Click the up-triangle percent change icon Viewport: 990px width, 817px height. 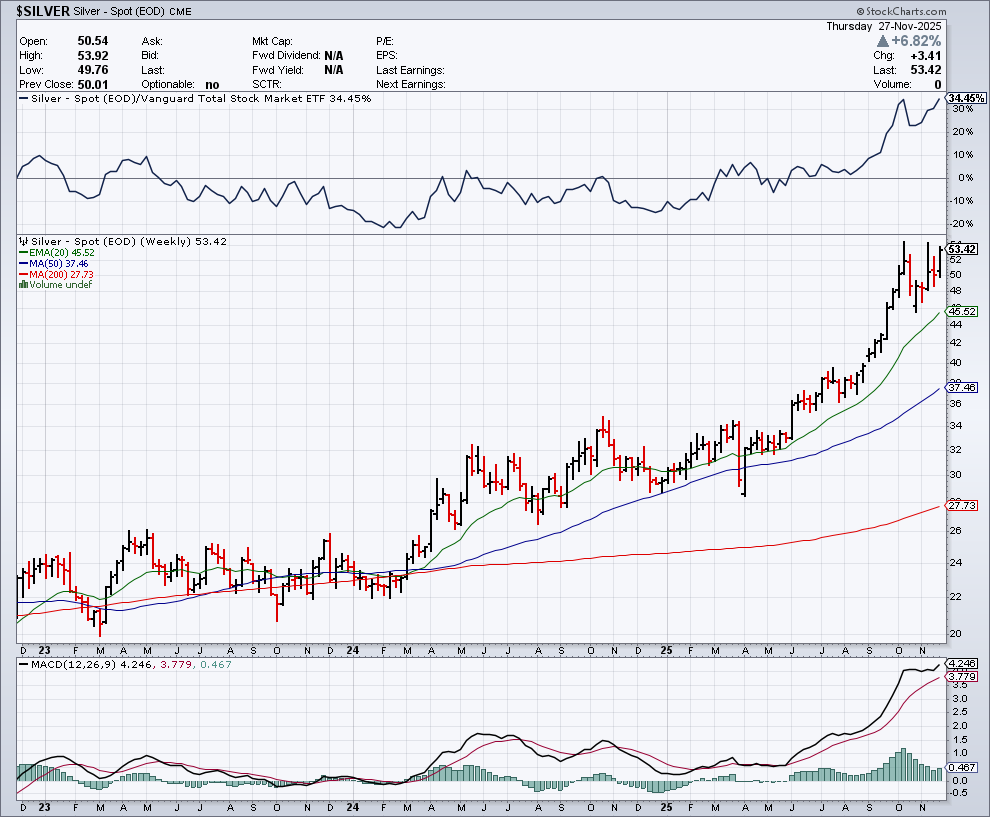[x=883, y=41]
